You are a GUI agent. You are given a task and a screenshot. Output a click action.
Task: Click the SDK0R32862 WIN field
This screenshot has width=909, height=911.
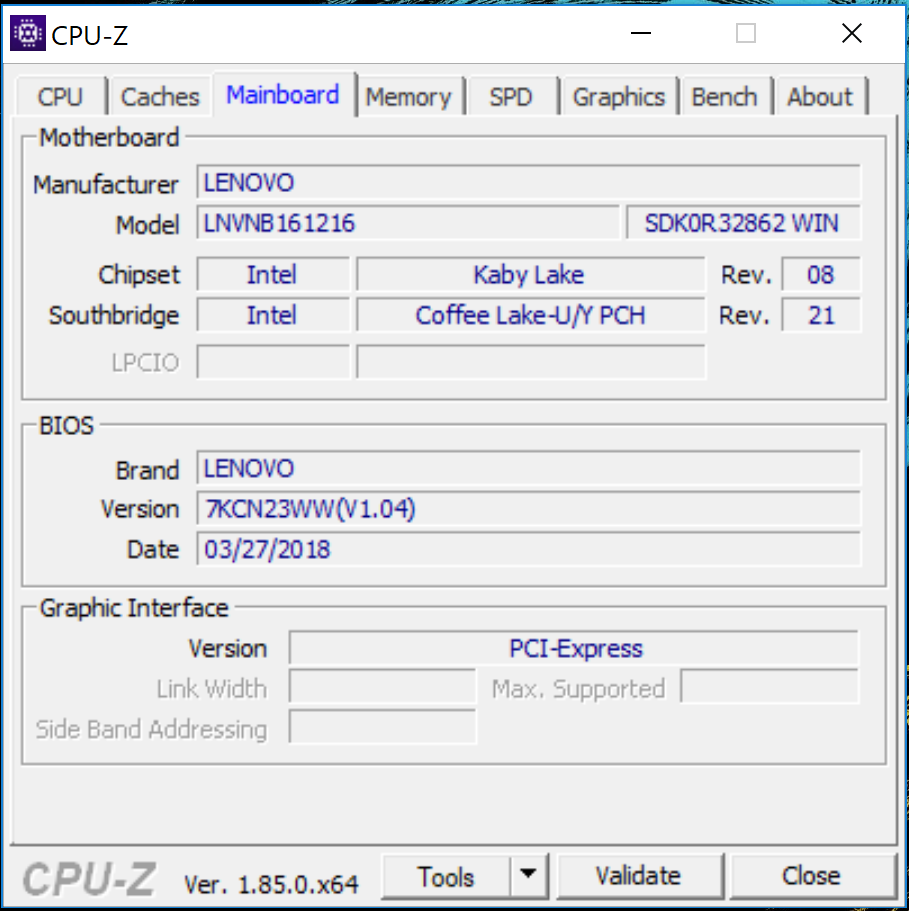(743, 223)
